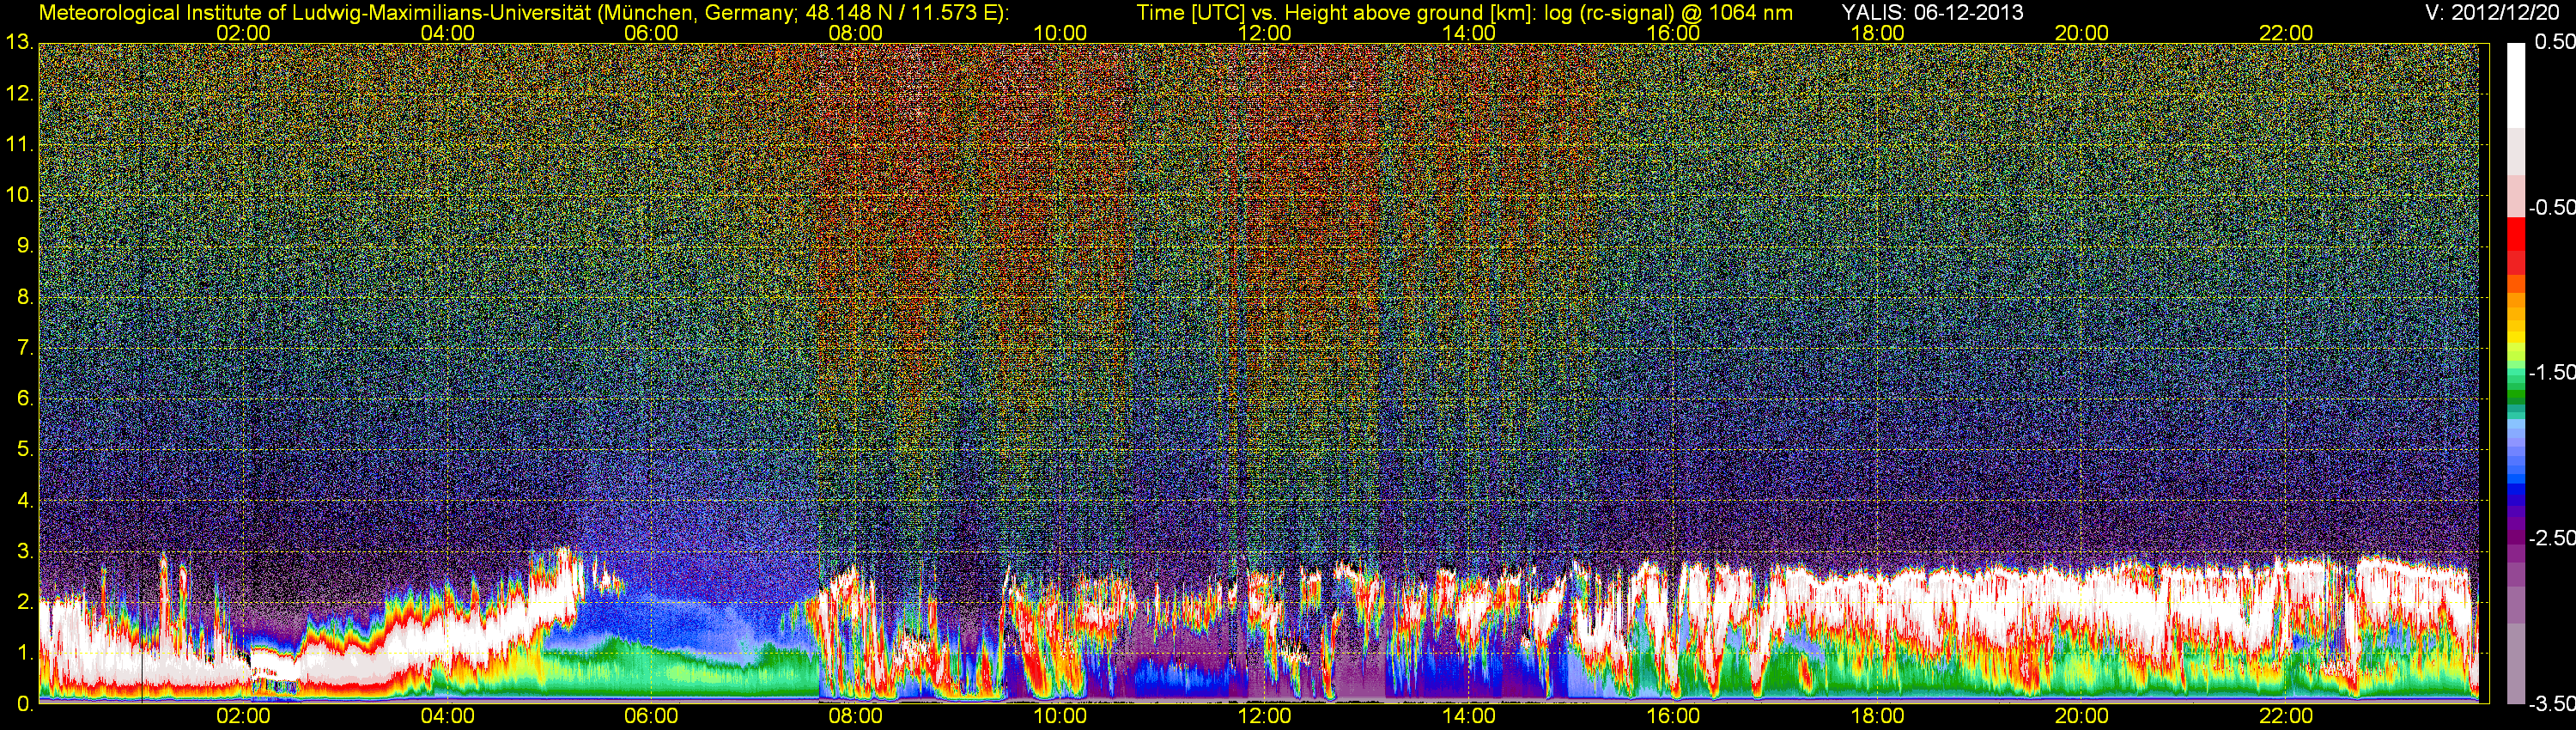Viewport: 2576px width, 730px height.
Task: Click the 22:00 label on bottom time axis
Action: coord(2286,716)
